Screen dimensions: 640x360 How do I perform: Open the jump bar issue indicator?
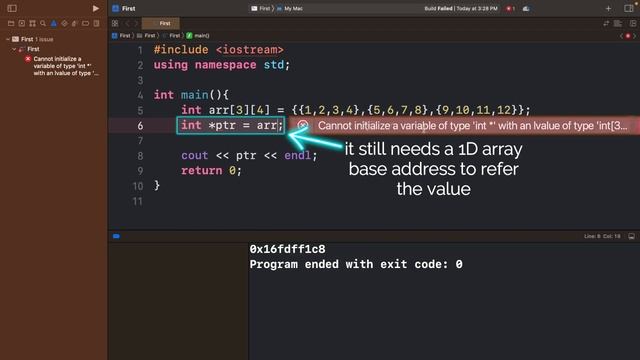(628, 36)
